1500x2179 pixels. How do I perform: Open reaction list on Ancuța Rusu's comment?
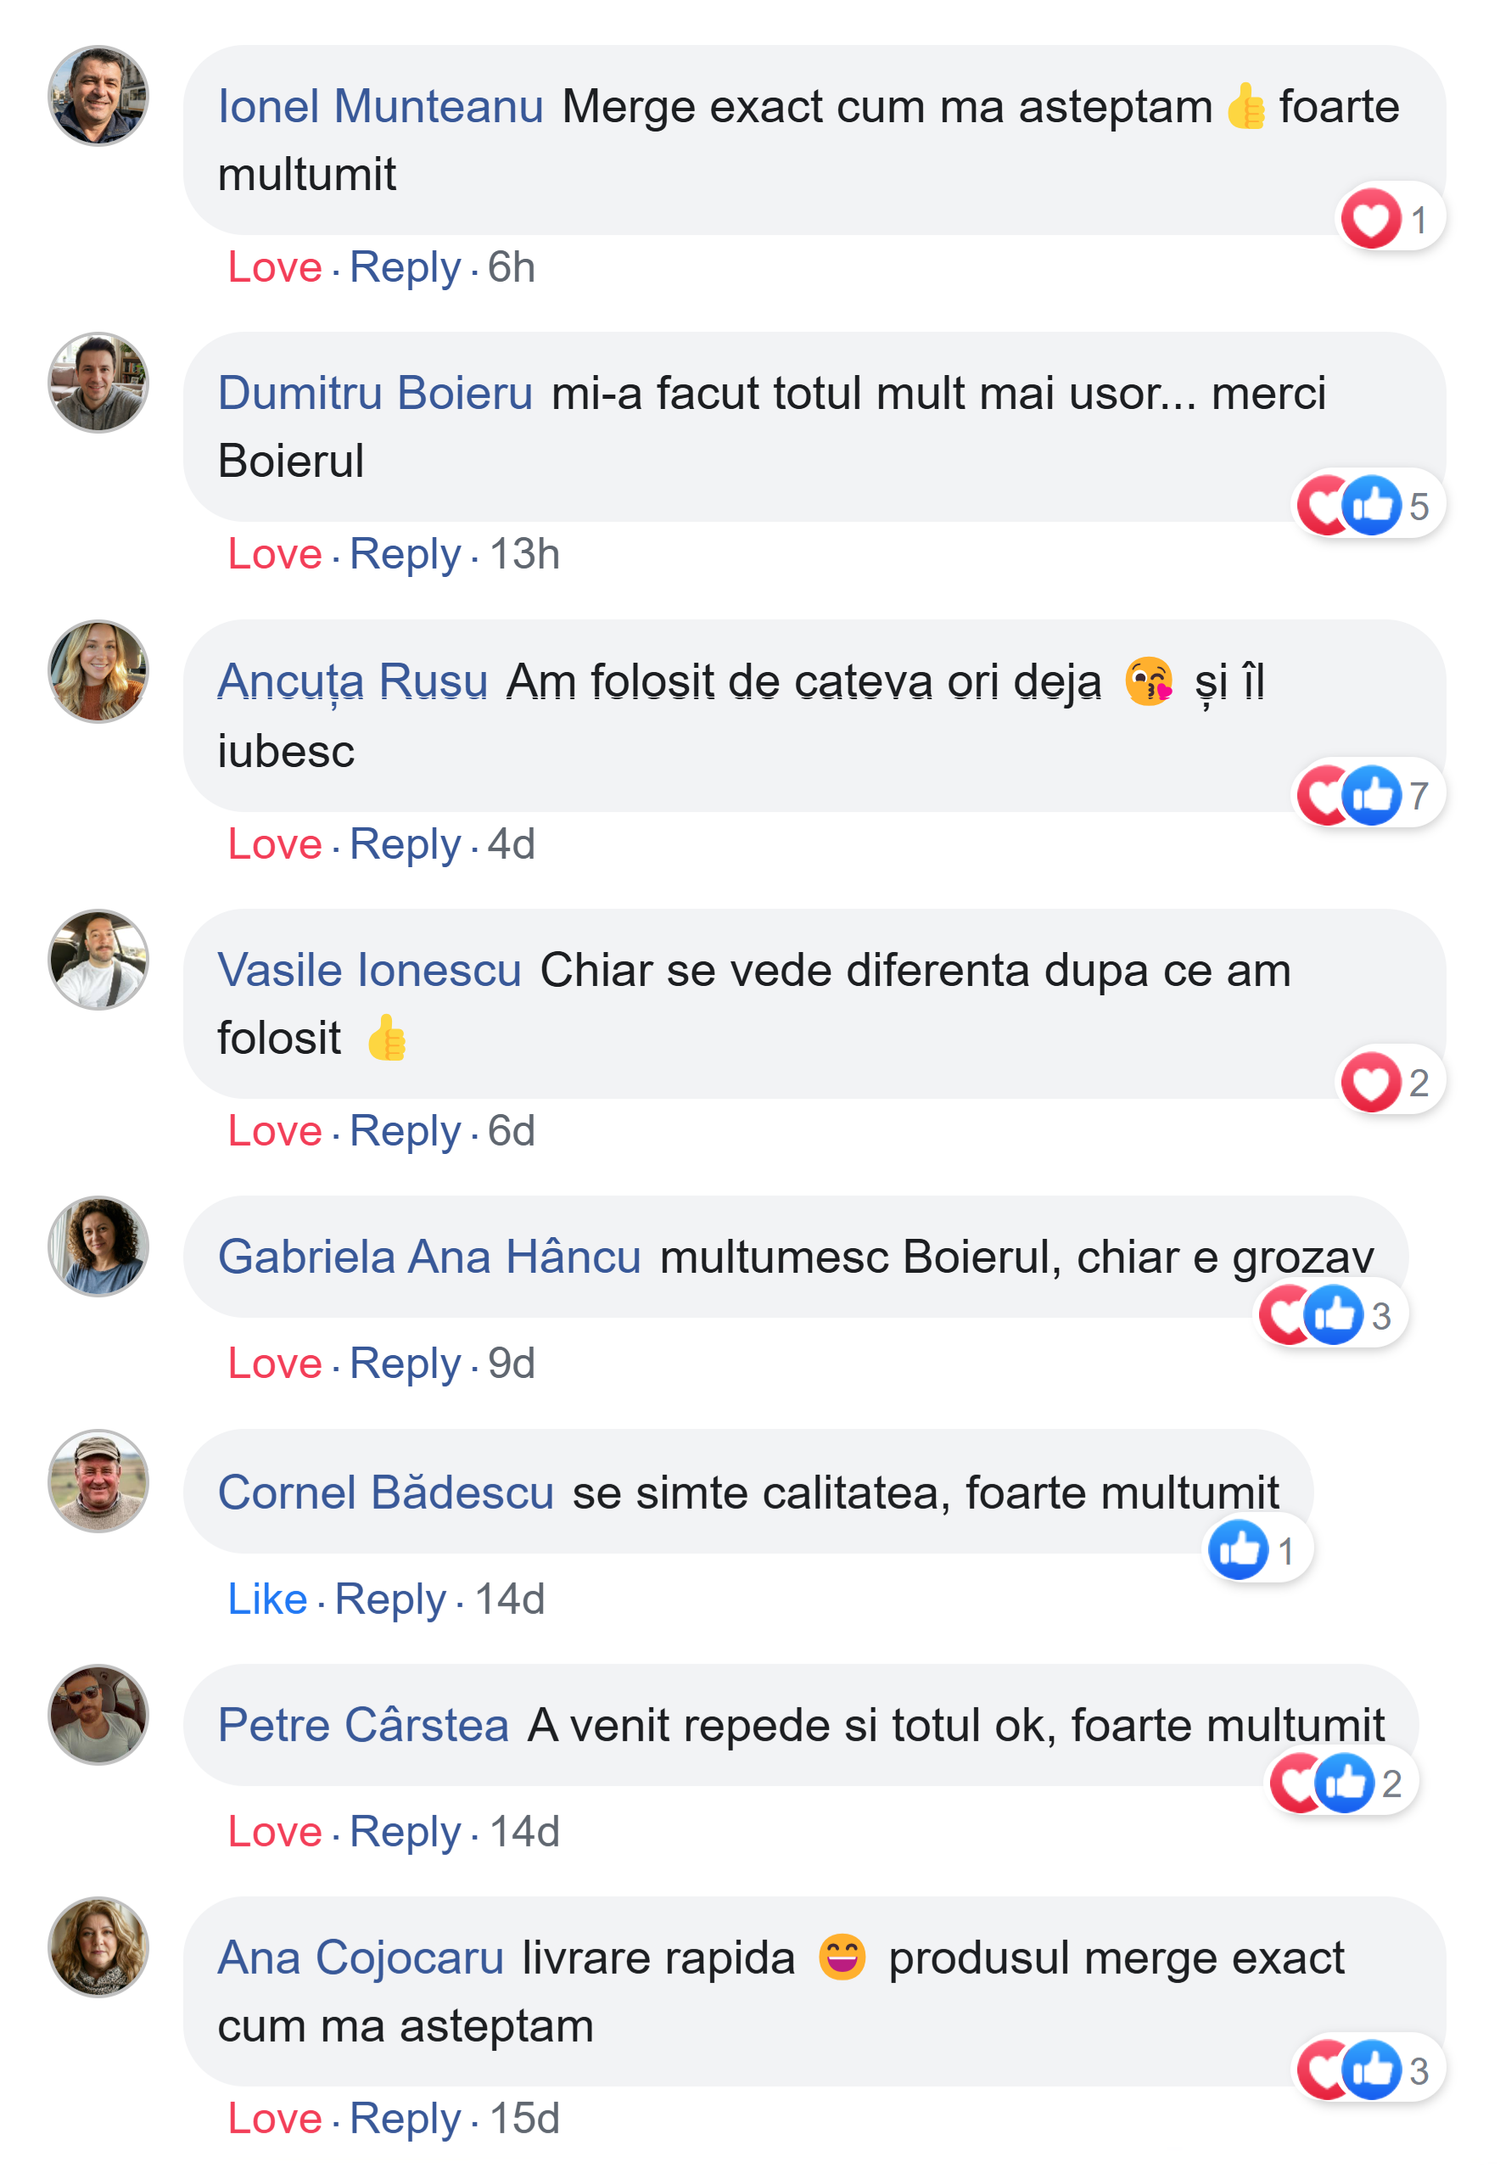(x=1368, y=795)
